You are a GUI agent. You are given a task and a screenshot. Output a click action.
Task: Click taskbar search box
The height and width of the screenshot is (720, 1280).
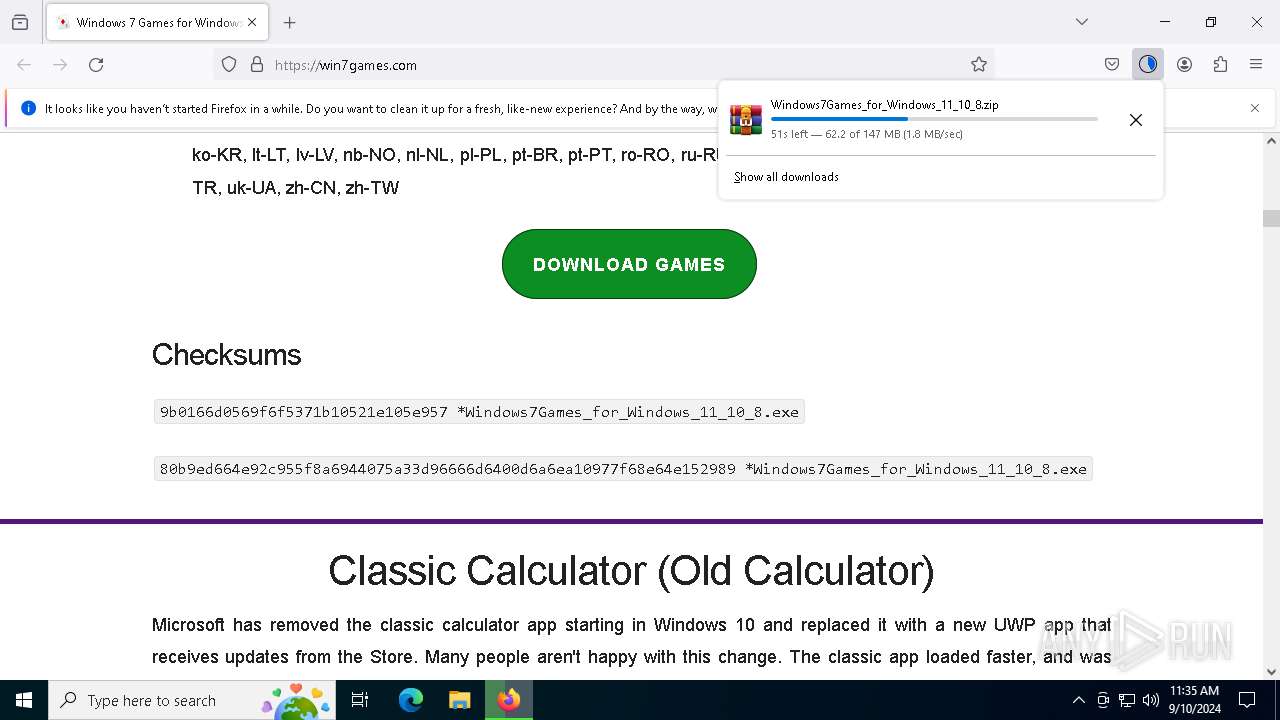tap(193, 700)
